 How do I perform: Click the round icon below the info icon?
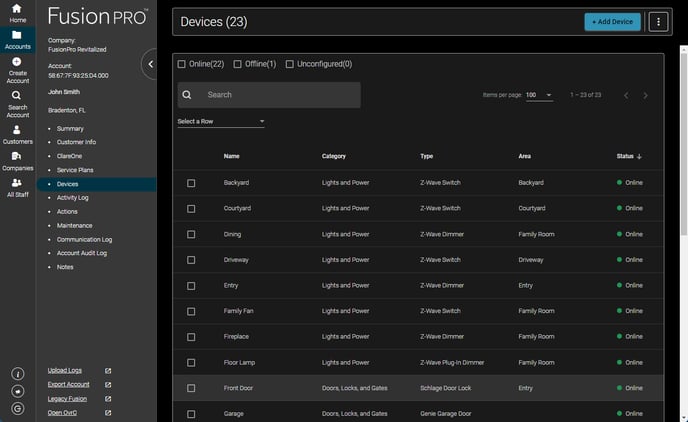(x=18, y=391)
